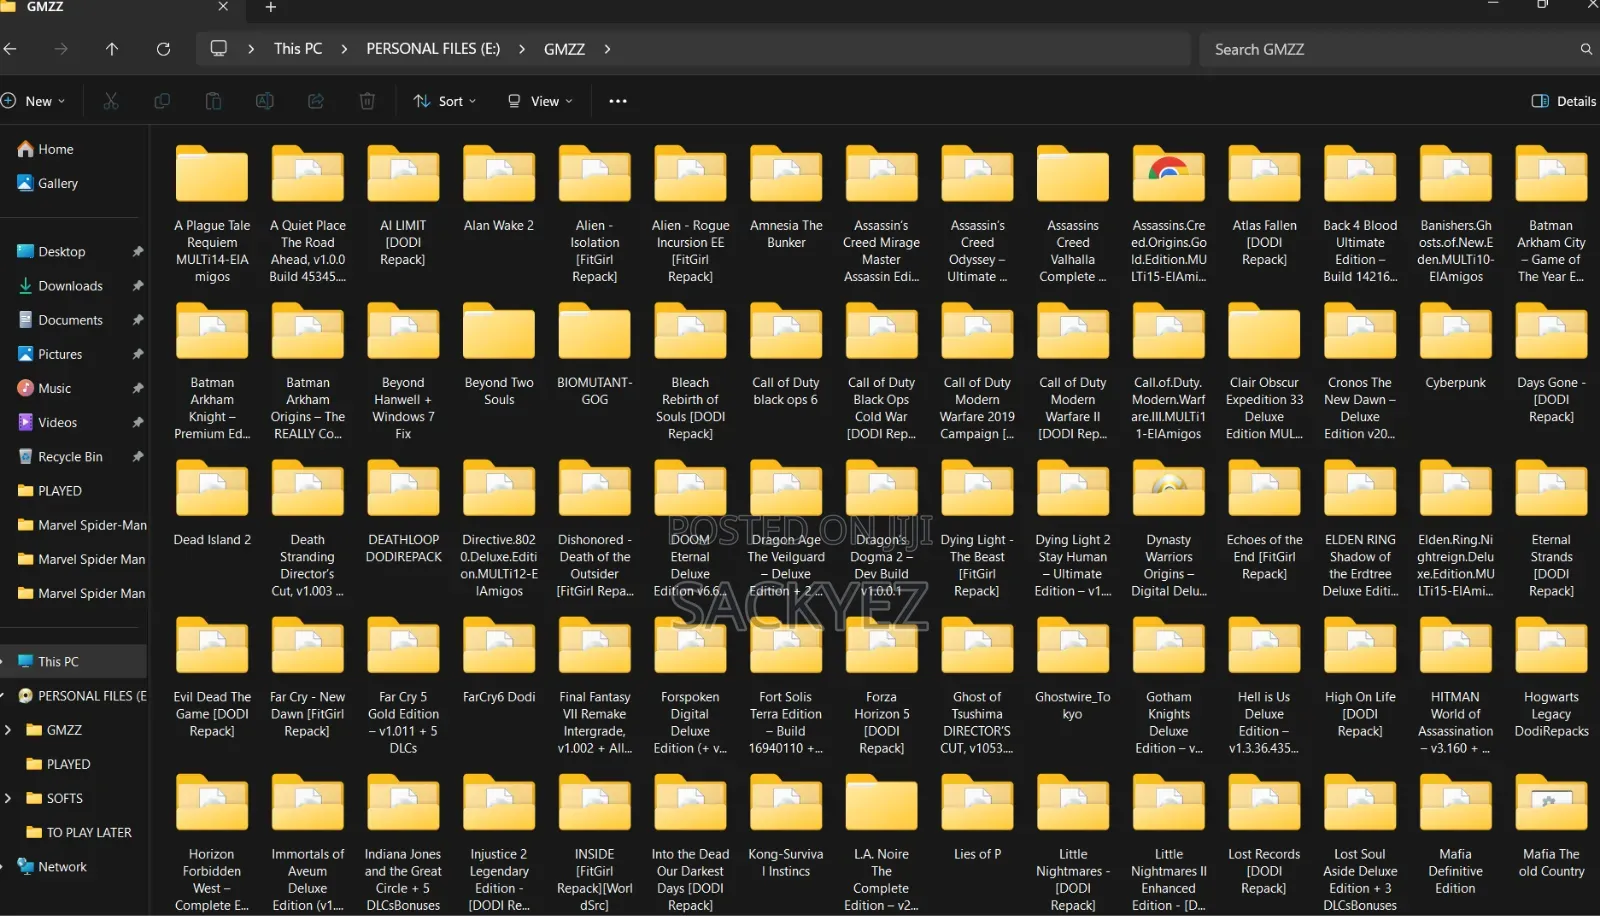Refresh the current folder view
The width and height of the screenshot is (1600, 916).
[163, 49]
